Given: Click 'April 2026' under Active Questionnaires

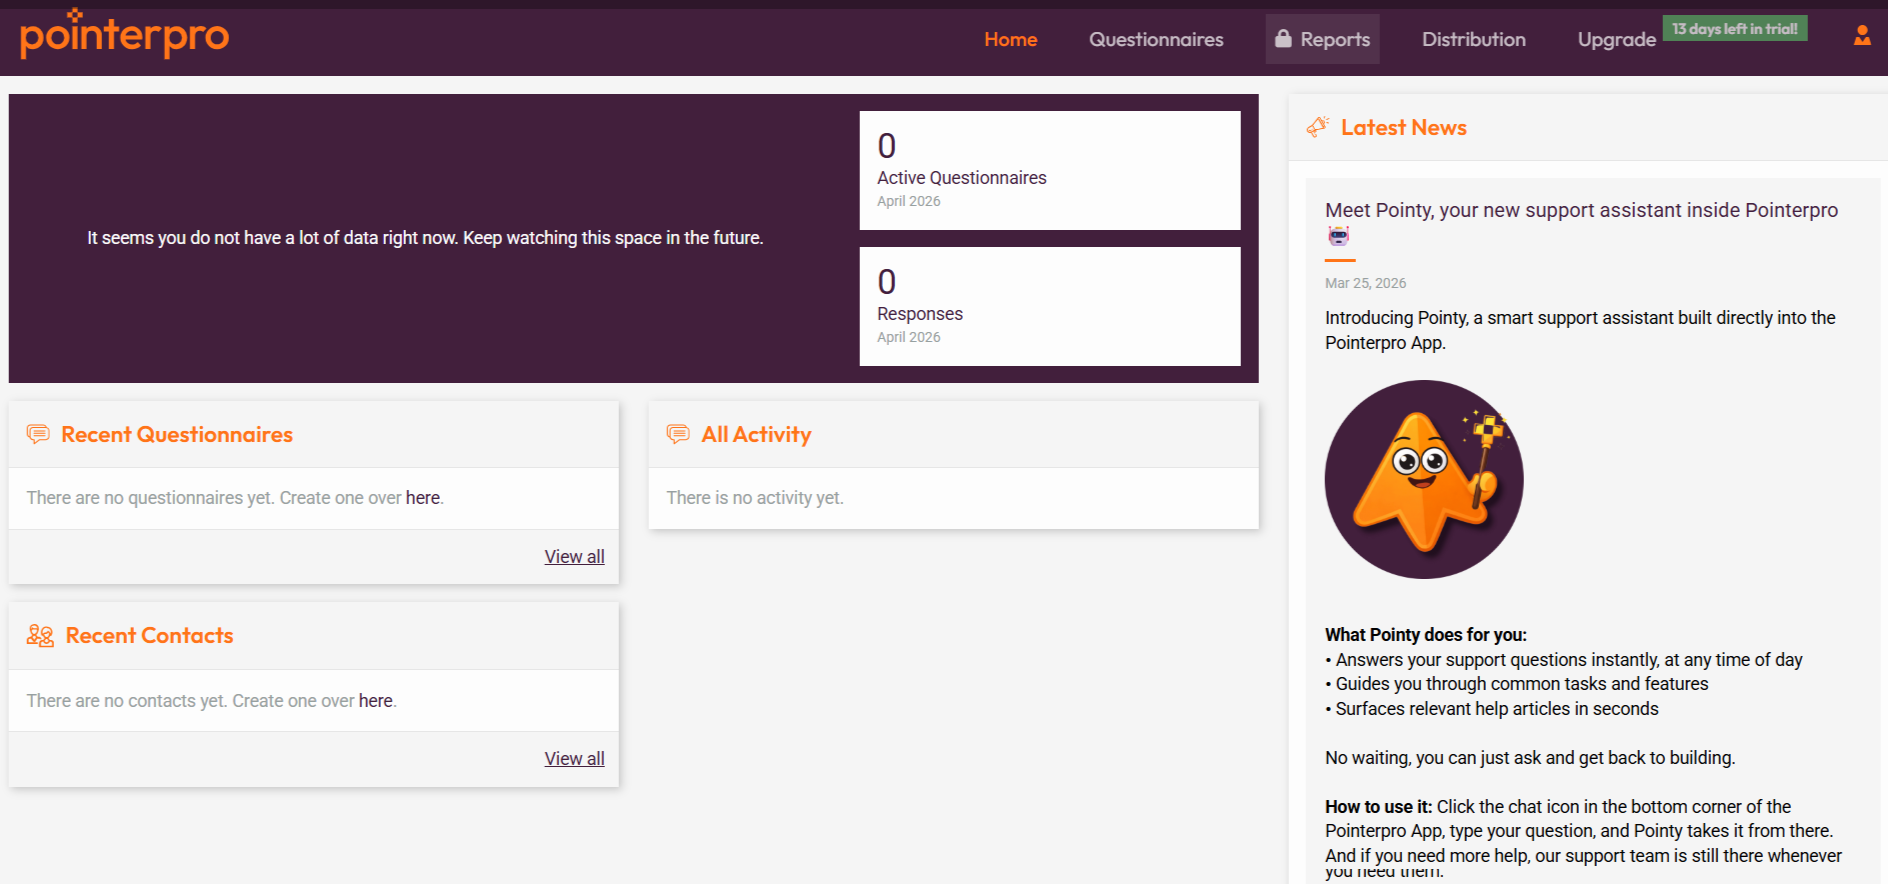Looking at the screenshot, I should (908, 201).
